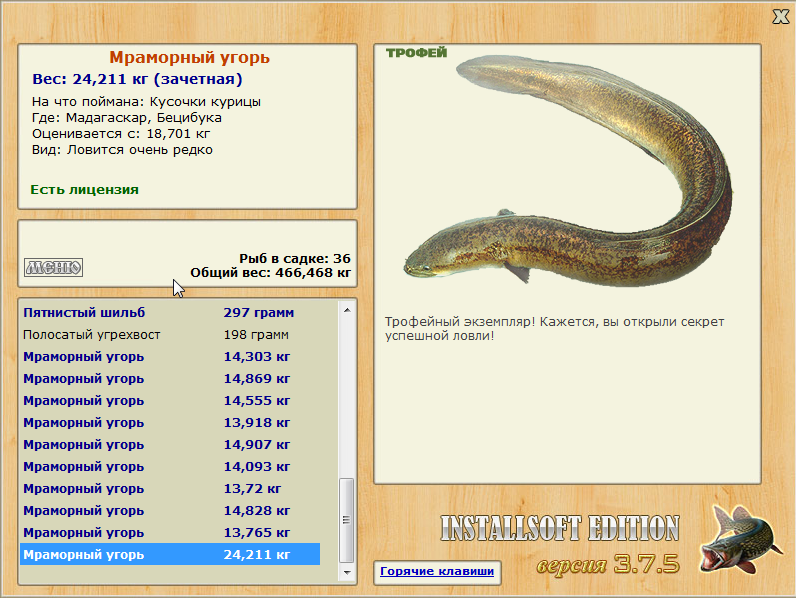Viewport: 796px width, 598px height.
Task: Click the На что поймана: Кусочки курицы line
Action: pyautogui.click(x=146, y=102)
